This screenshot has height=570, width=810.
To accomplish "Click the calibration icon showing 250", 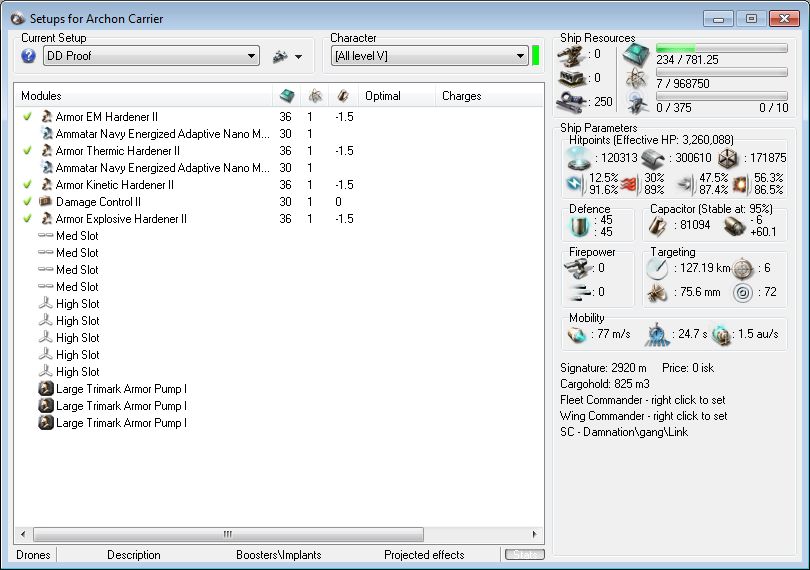I will point(571,101).
